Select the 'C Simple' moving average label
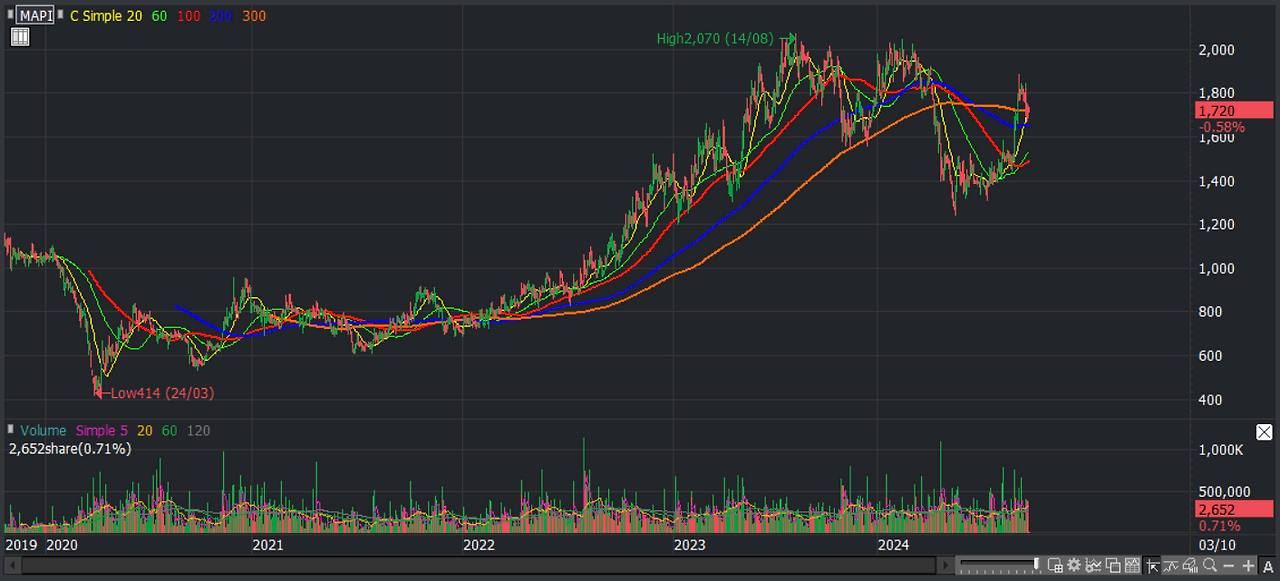 (x=96, y=16)
